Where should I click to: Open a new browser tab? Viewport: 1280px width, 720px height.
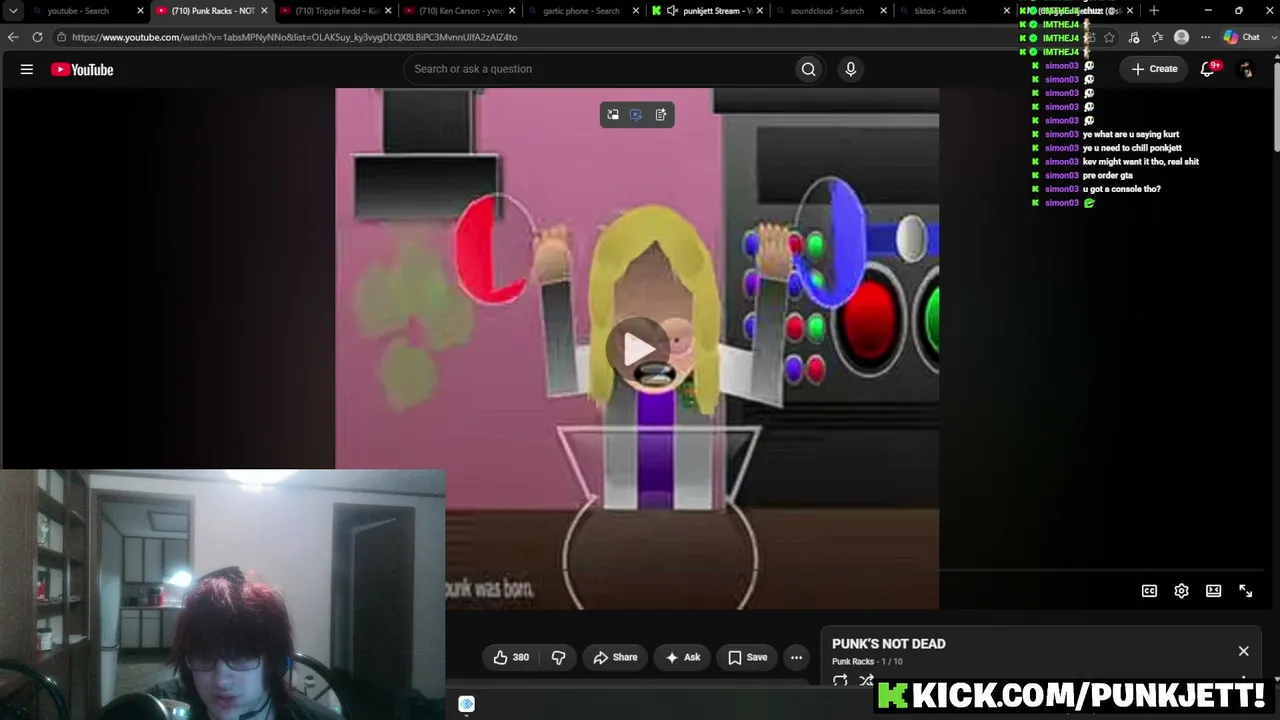pyautogui.click(x=1154, y=11)
